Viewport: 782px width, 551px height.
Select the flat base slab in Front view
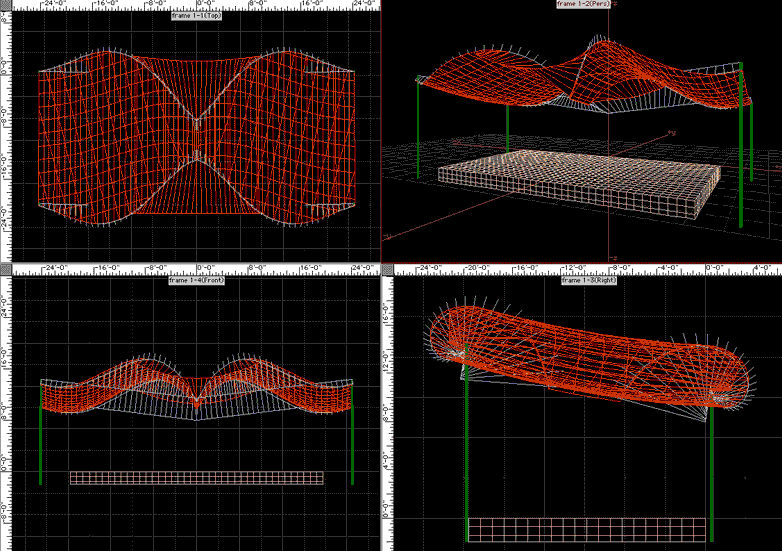(x=196, y=478)
